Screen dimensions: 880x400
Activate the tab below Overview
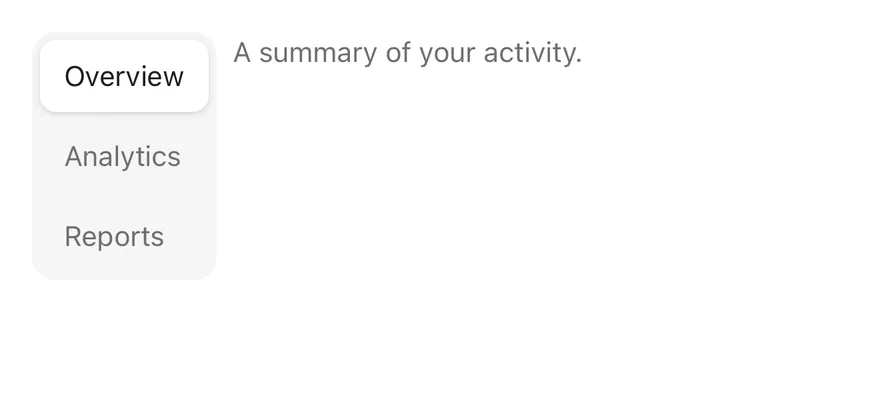(123, 156)
